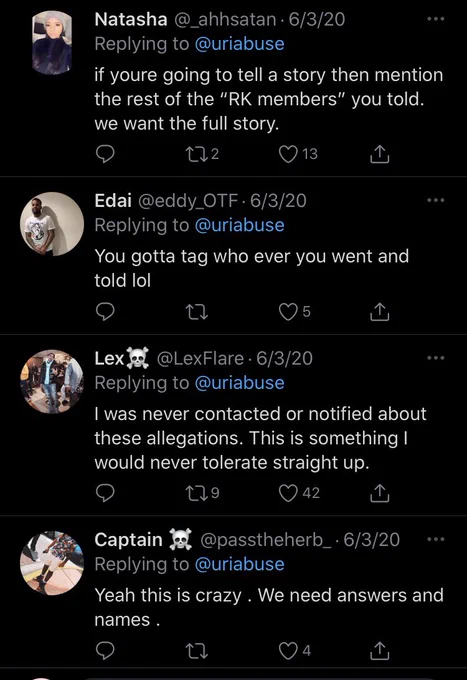Open Lex's profile from avatar
Screen dimensions: 467x680
tap(52, 382)
